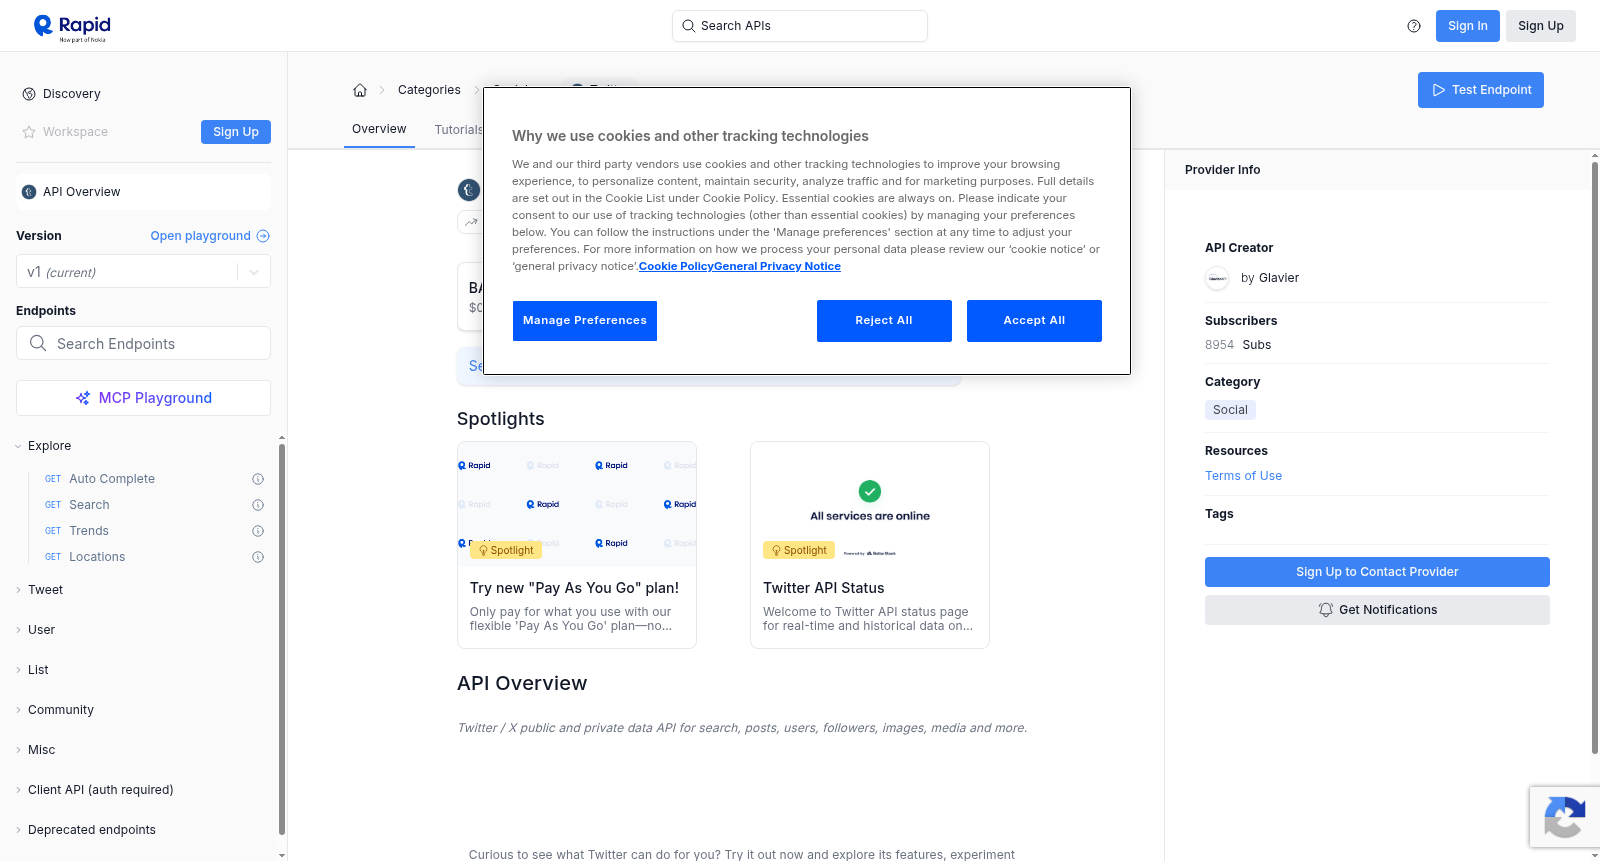1600x861 pixels.
Task: Click the Rapid logo
Action: click(72, 27)
